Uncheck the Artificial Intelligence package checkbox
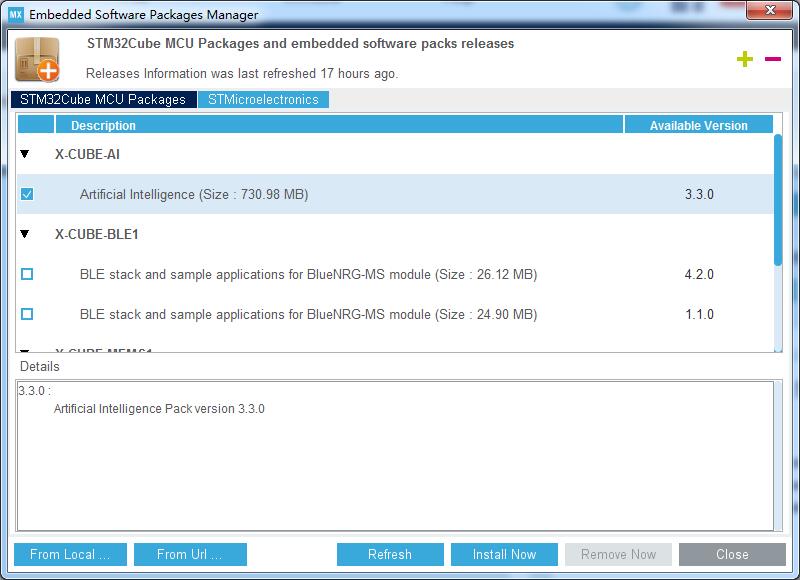The width and height of the screenshot is (800, 580). coord(27,194)
